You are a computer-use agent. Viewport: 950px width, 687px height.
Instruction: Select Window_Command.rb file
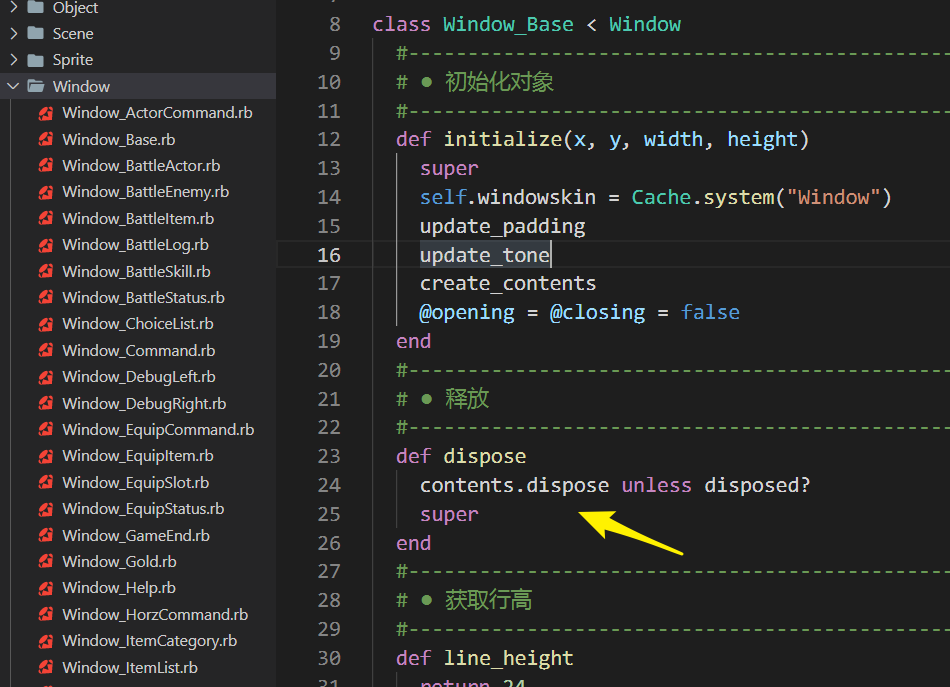(x=139, y=351)
